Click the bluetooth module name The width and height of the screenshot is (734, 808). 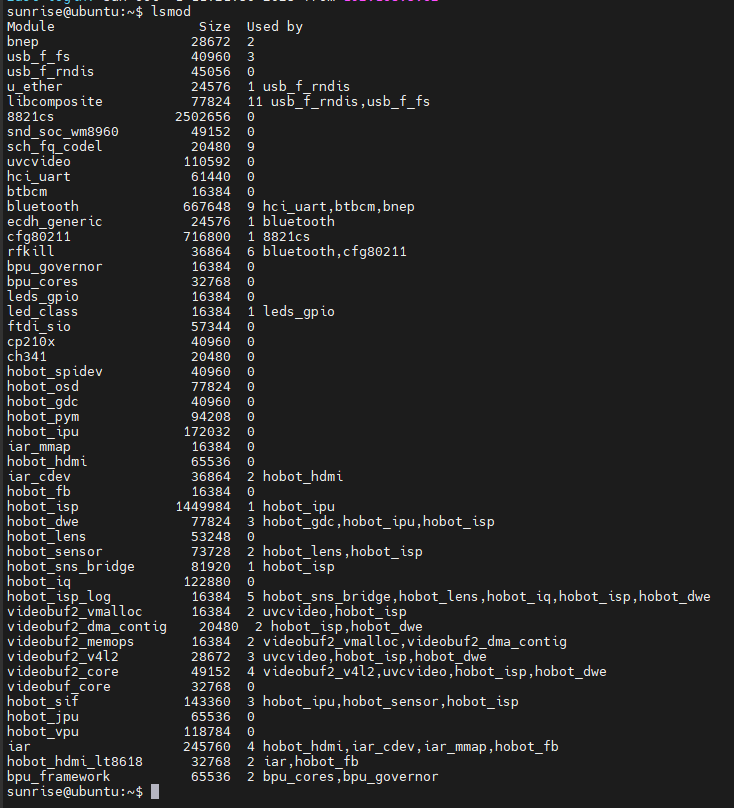pos(43,207)
